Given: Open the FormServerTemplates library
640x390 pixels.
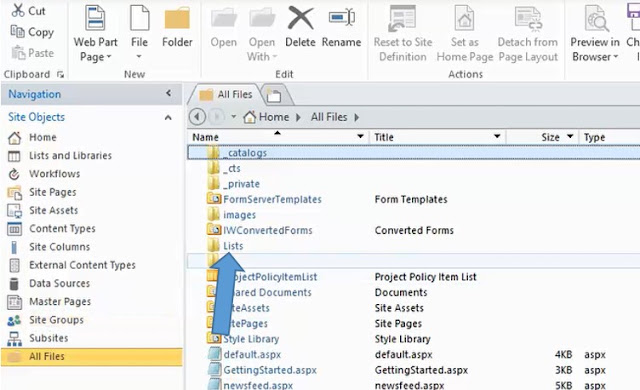Looking at the screenshot, I should [272, 199].
